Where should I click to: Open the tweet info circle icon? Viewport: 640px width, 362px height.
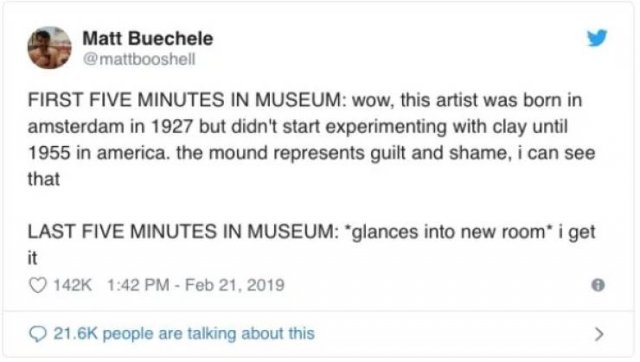coord(598,285)
